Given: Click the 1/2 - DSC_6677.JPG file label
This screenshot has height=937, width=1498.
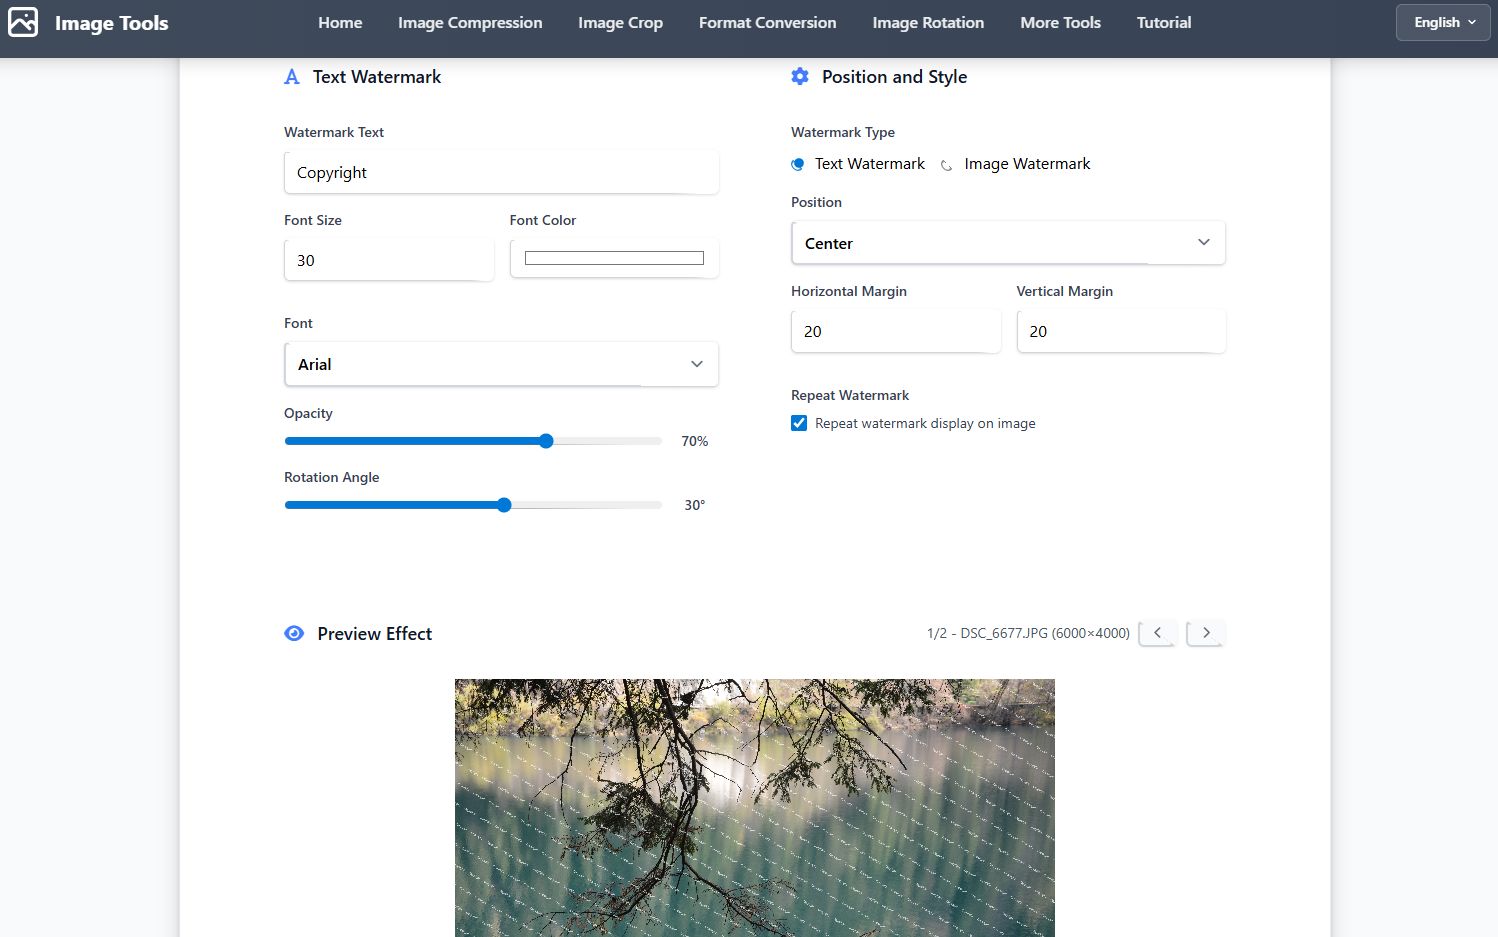Looking at the screenshot, I should tap(1028, 633).
